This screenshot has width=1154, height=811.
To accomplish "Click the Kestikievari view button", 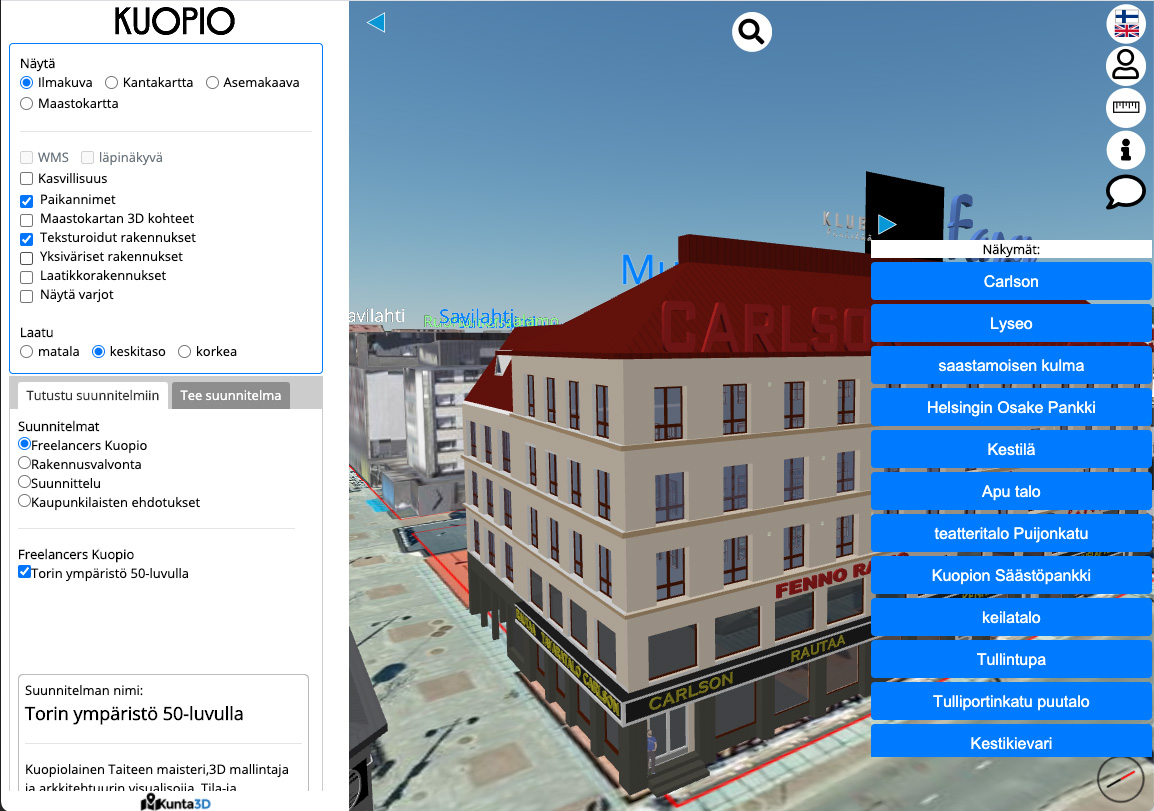I will tap(1011, 743).
